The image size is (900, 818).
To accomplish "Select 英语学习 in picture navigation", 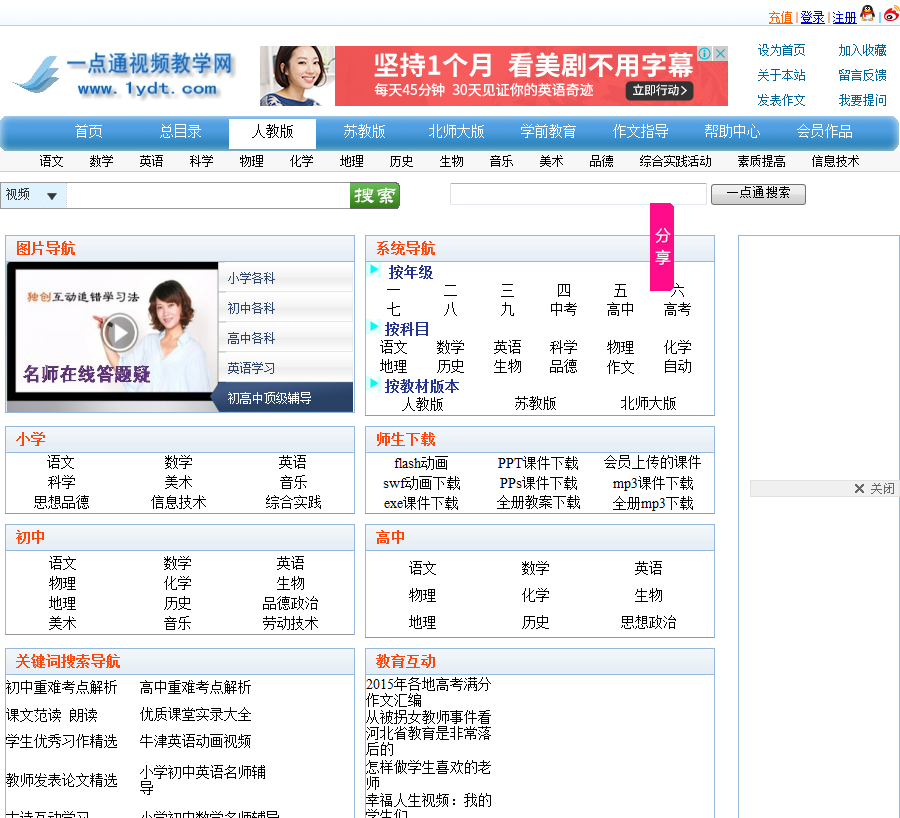I will pyautogui.click(x=285, y=367).
